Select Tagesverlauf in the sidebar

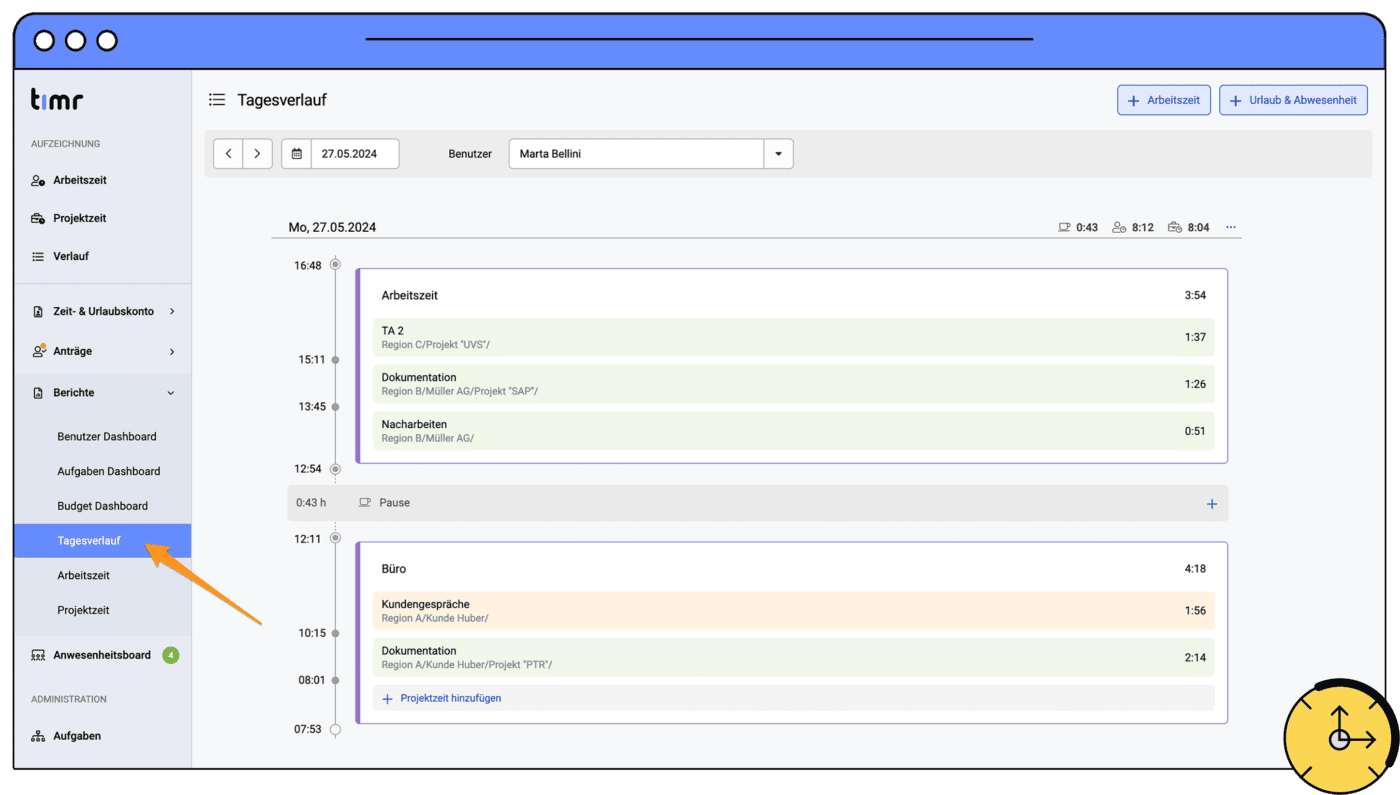tap(103, 541)
